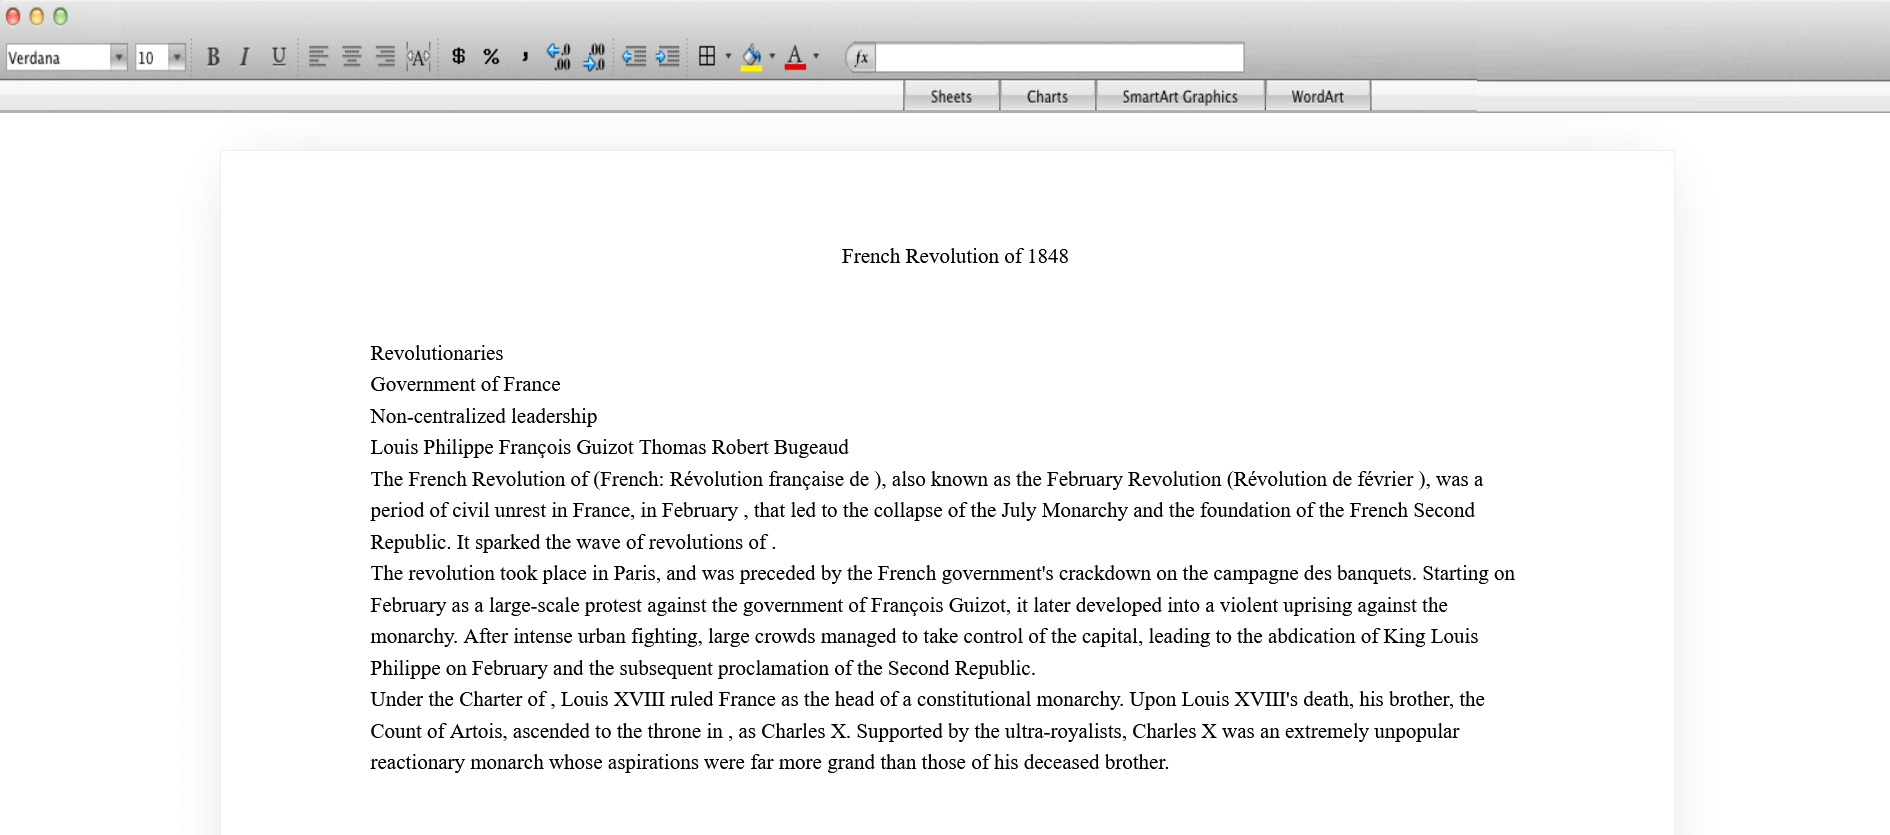Screen dimensions: 1890x835
Task: Click the line starting 'The revolution took place in Paris'
Action: 943,573
